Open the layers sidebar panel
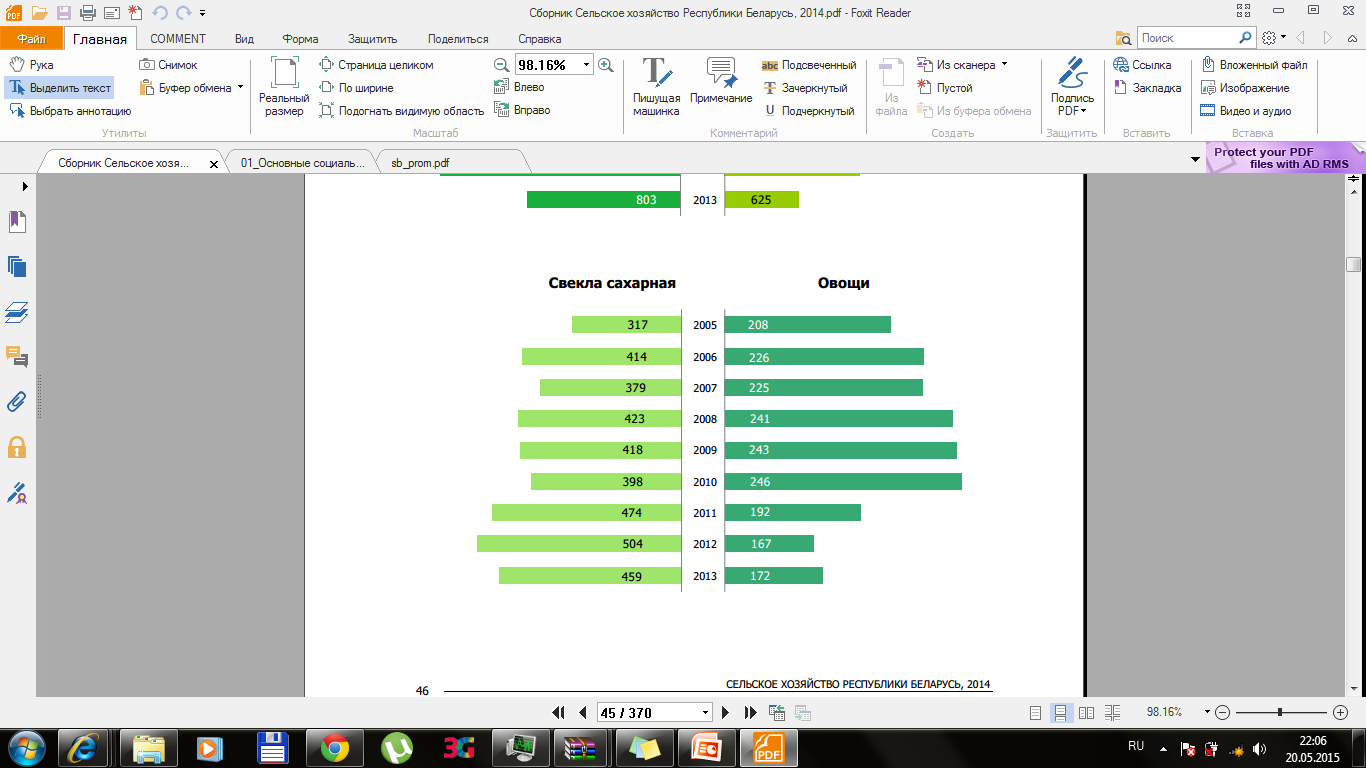1366x768 pixels. coord(17,312)
